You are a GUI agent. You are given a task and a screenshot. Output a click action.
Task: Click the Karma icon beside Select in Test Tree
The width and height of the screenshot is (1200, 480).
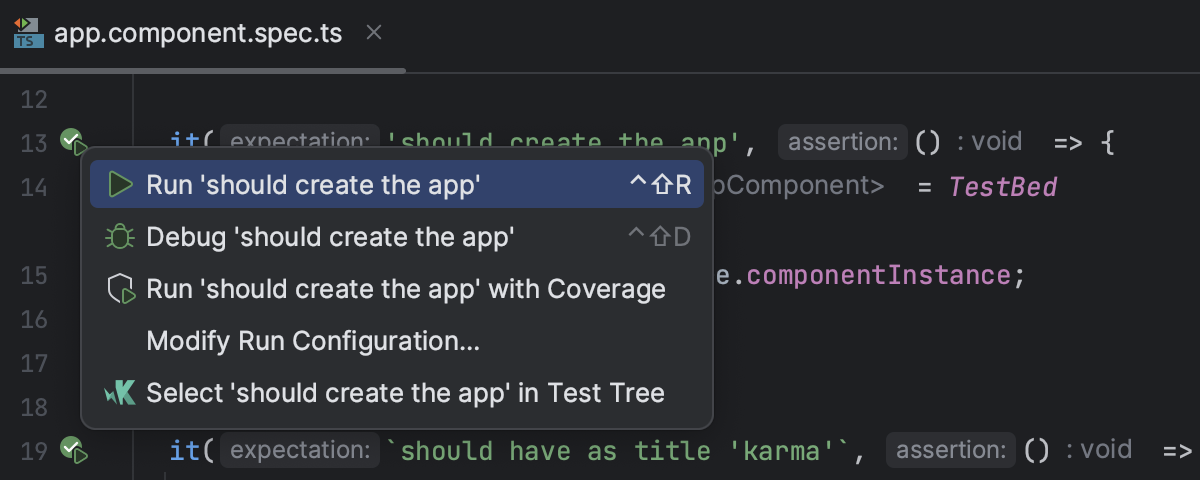120,393
